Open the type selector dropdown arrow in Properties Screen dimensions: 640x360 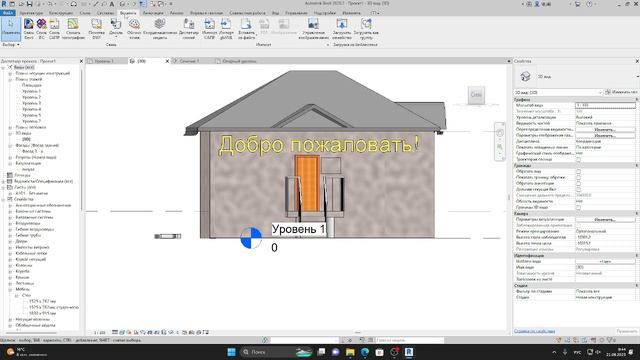click(637, 76)
